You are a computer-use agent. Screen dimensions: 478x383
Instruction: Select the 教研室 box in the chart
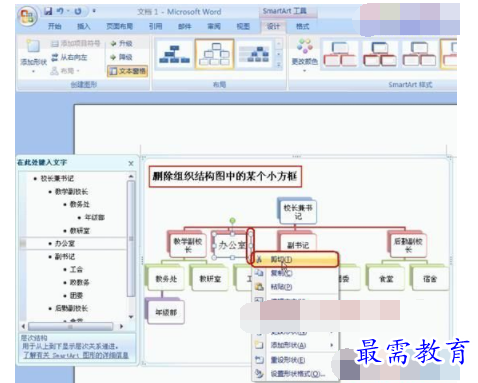click(210, 279)
